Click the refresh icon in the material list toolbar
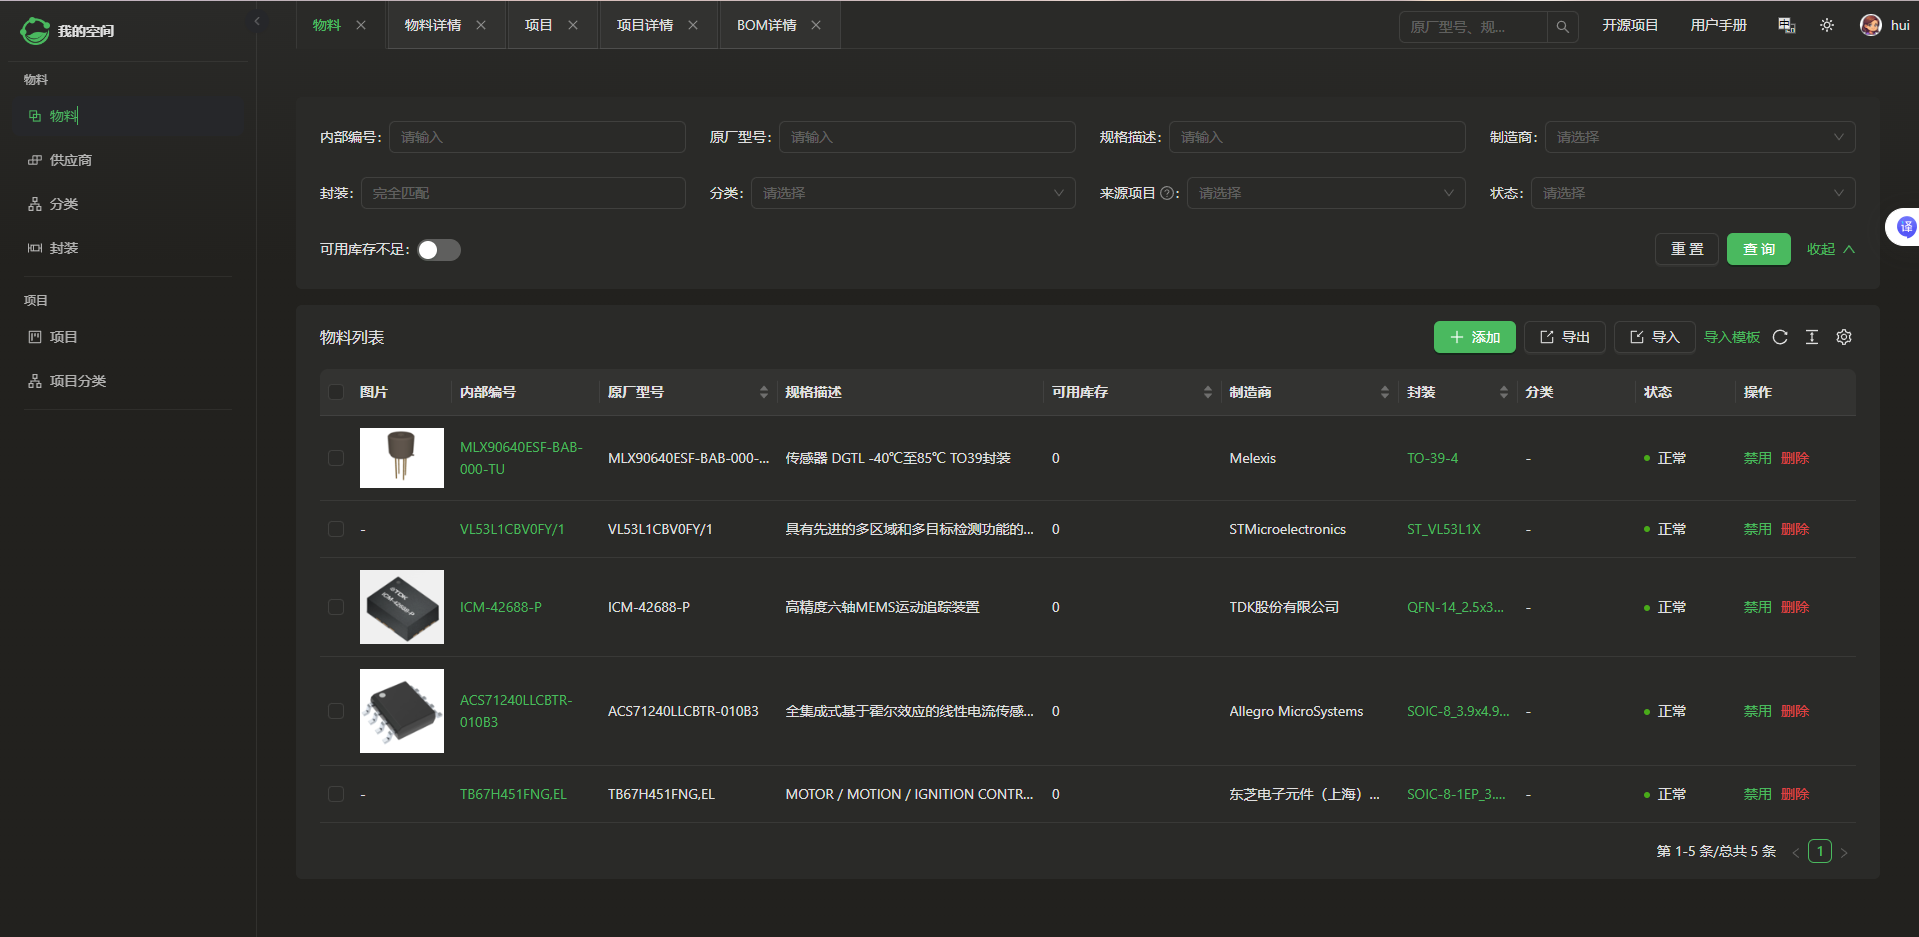Screen dimensions: 1919x937 pyautogui.click(x=1780, y=338)
